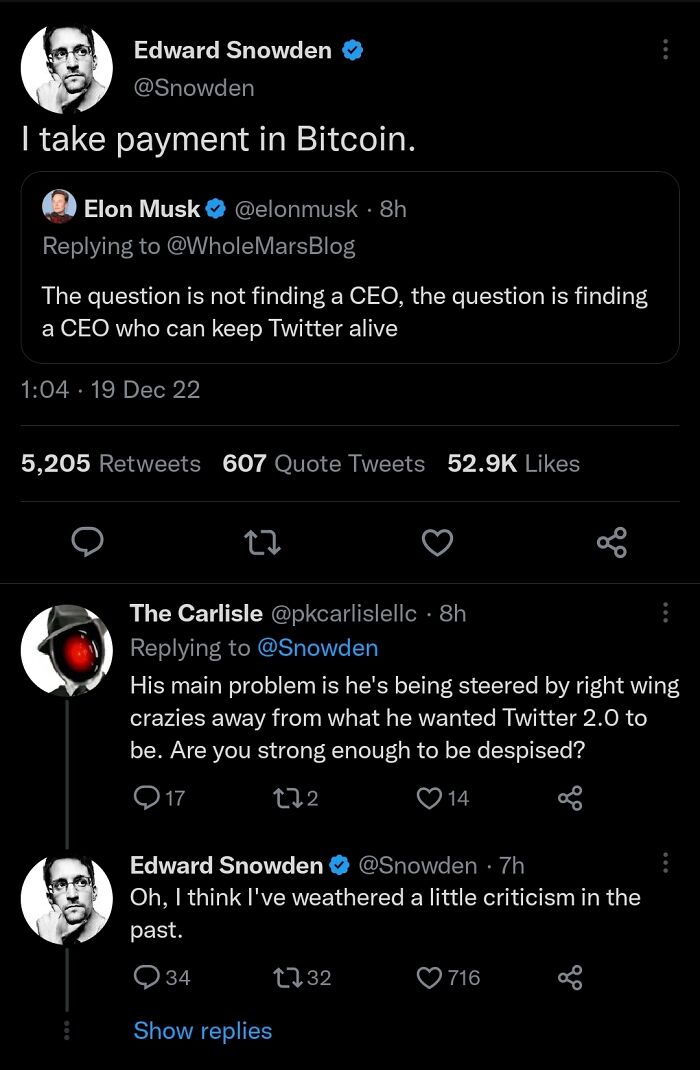The width and height of the screenshot is (700, 1070).
Task: Open The Carlisle's profile picture
Action: tap(66, 649)
